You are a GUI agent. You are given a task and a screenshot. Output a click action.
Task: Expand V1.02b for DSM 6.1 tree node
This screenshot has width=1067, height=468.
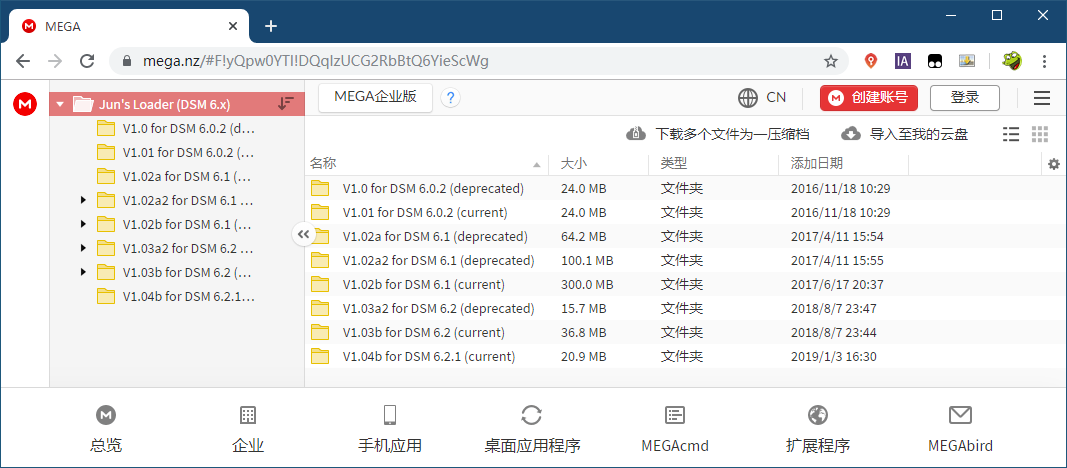(x=83, y=224)
